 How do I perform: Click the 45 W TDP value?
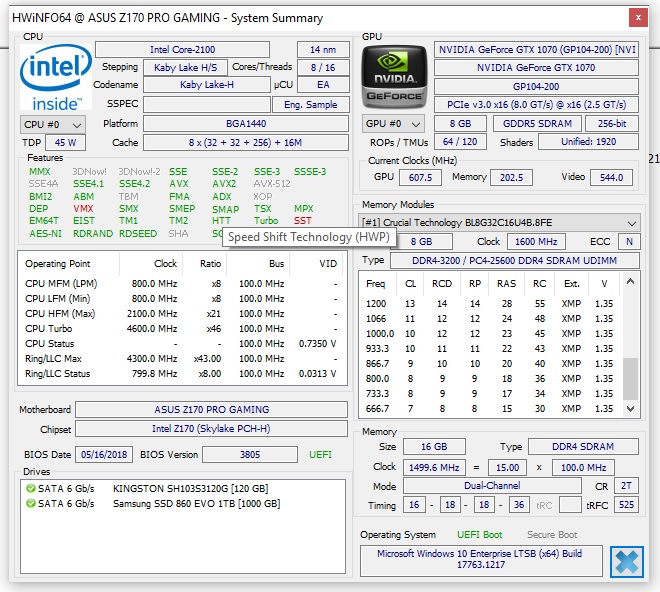[65, 142]
